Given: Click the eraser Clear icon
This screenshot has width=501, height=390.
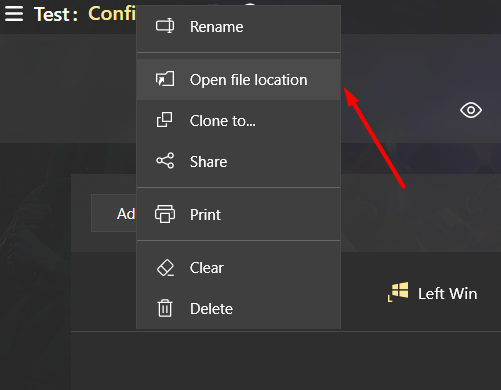Looking at the screenshot, I should [165, 268].
